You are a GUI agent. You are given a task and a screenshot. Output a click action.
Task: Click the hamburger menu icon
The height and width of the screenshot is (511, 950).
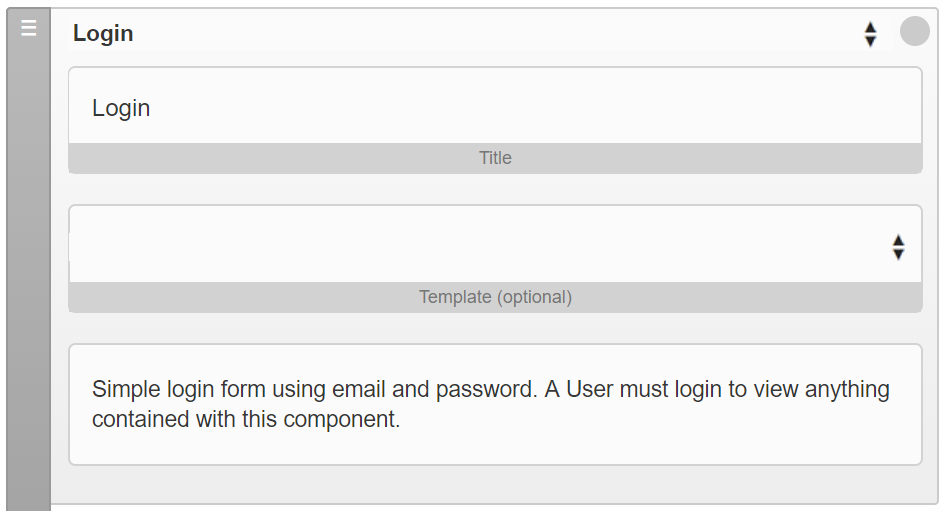[28, 29]
